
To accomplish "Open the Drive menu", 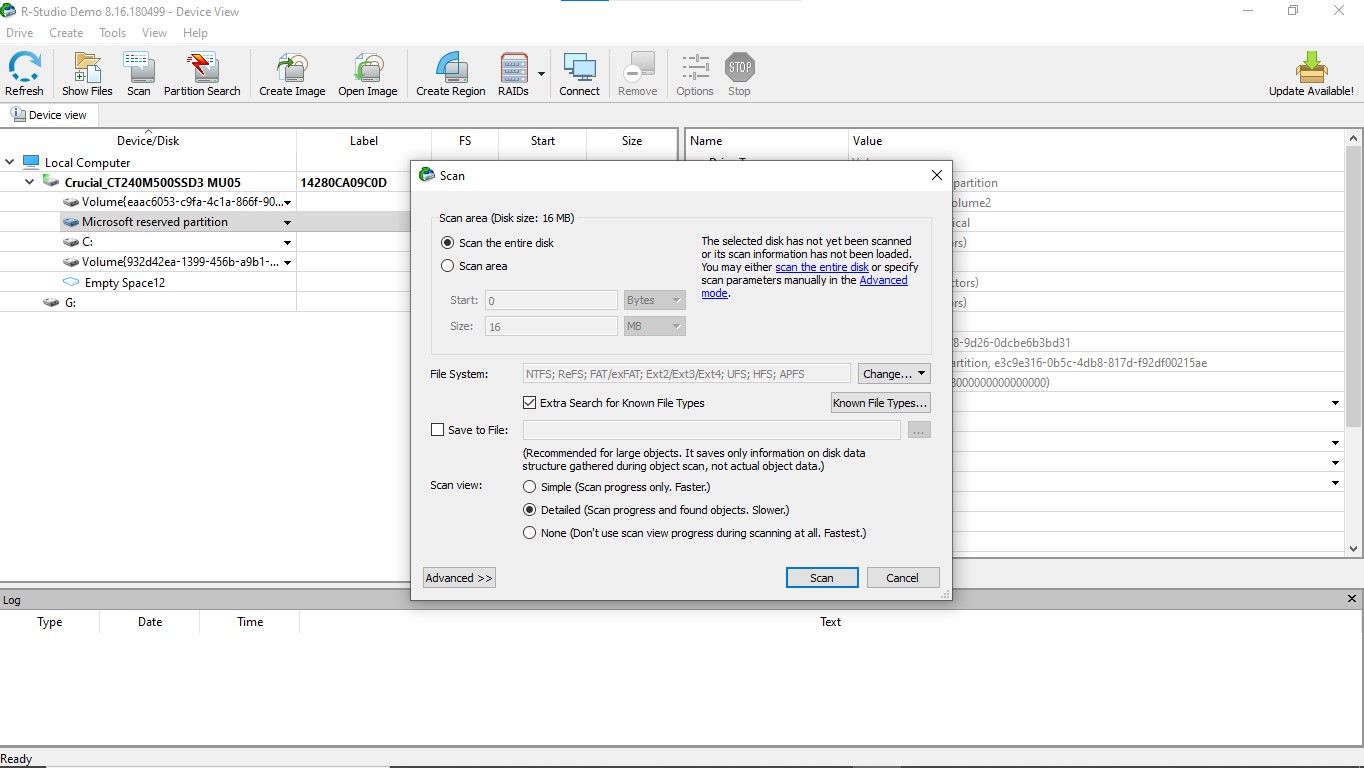I will coord(20,33).
